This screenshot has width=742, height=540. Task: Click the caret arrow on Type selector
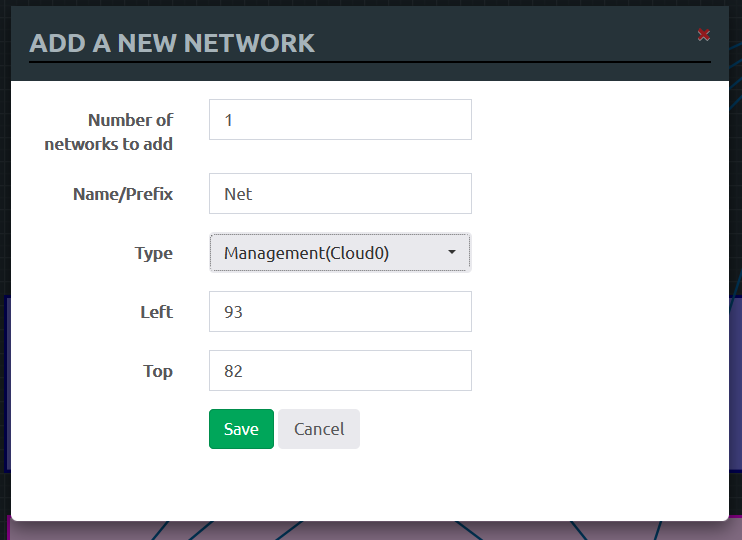click(x=452, y=253)
